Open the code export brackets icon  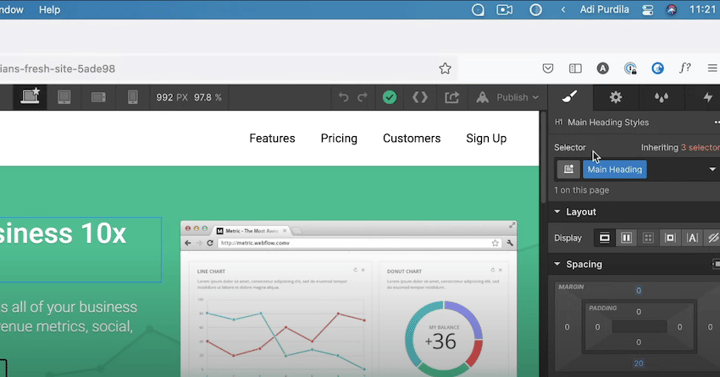(420, 97)
